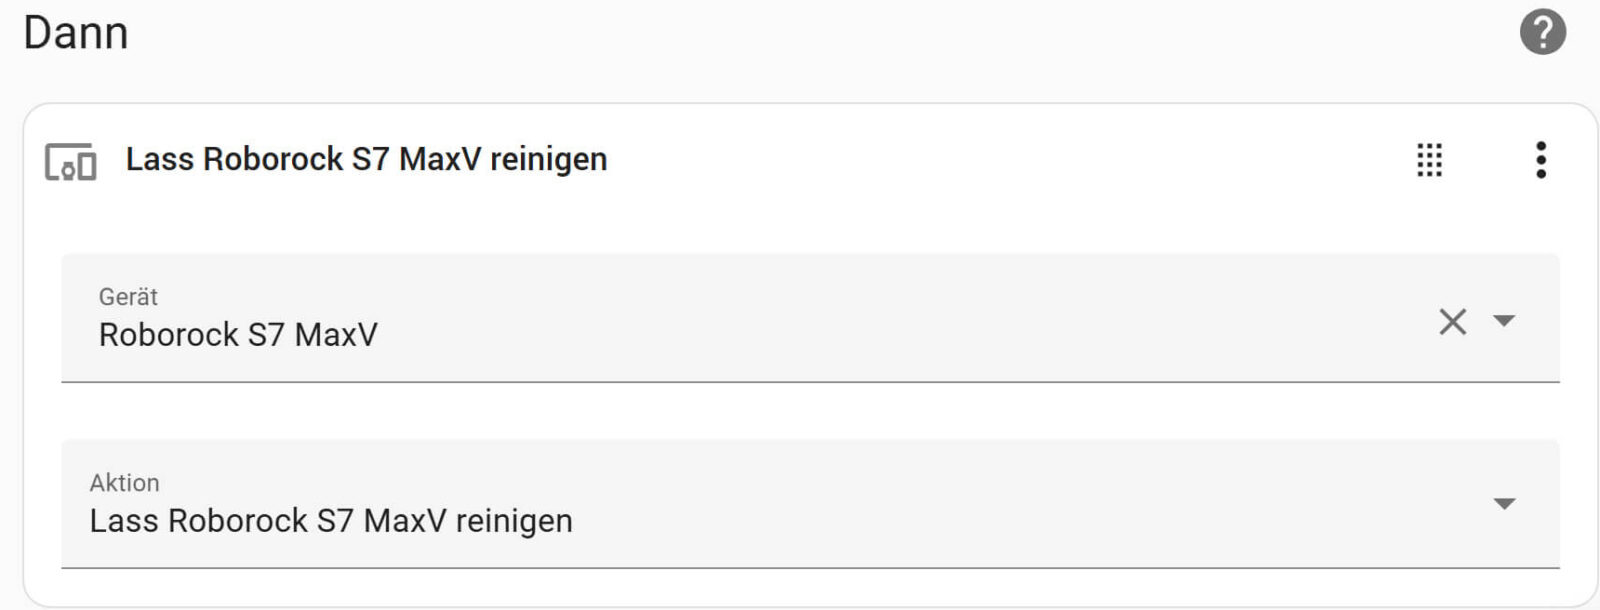Select the nine-dot reorder icon
The width and height of the screenshot is (1600, 610).
pyautogui.click(x=1430, y=160)
